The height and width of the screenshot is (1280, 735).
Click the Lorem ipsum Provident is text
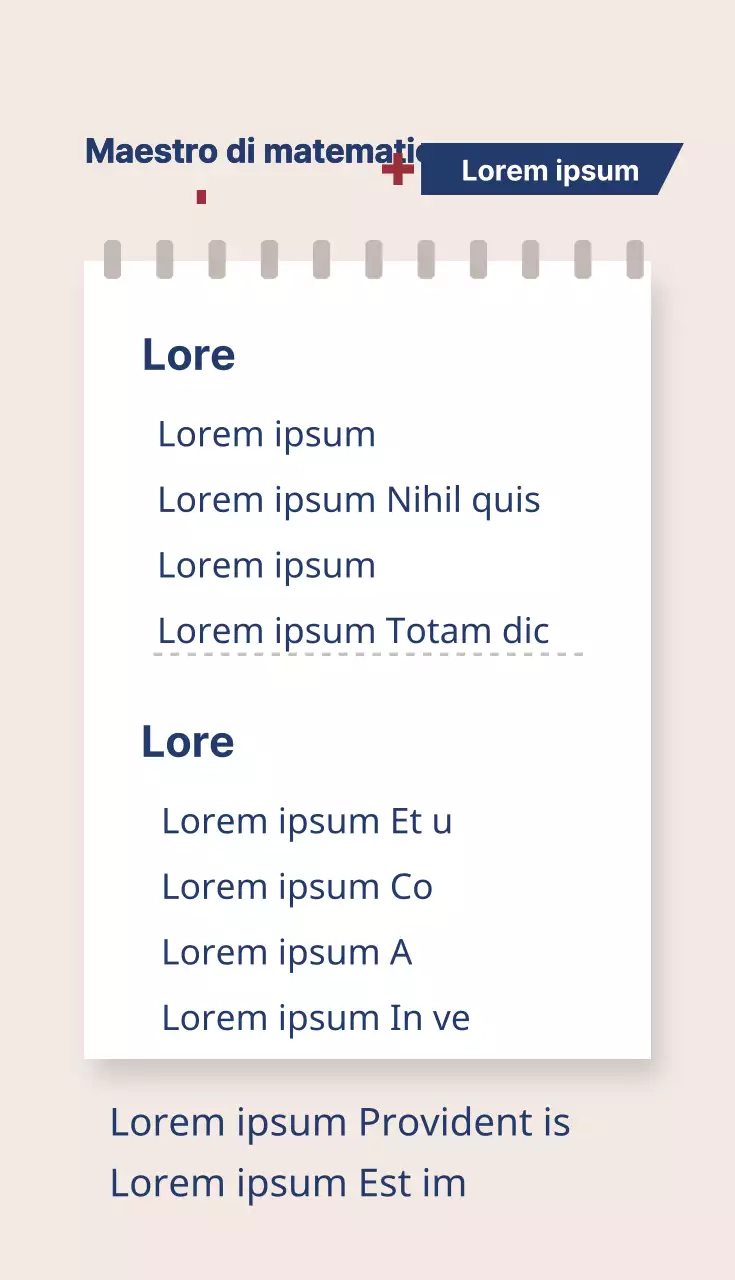pyautogui.click(x=340, y=1122)
